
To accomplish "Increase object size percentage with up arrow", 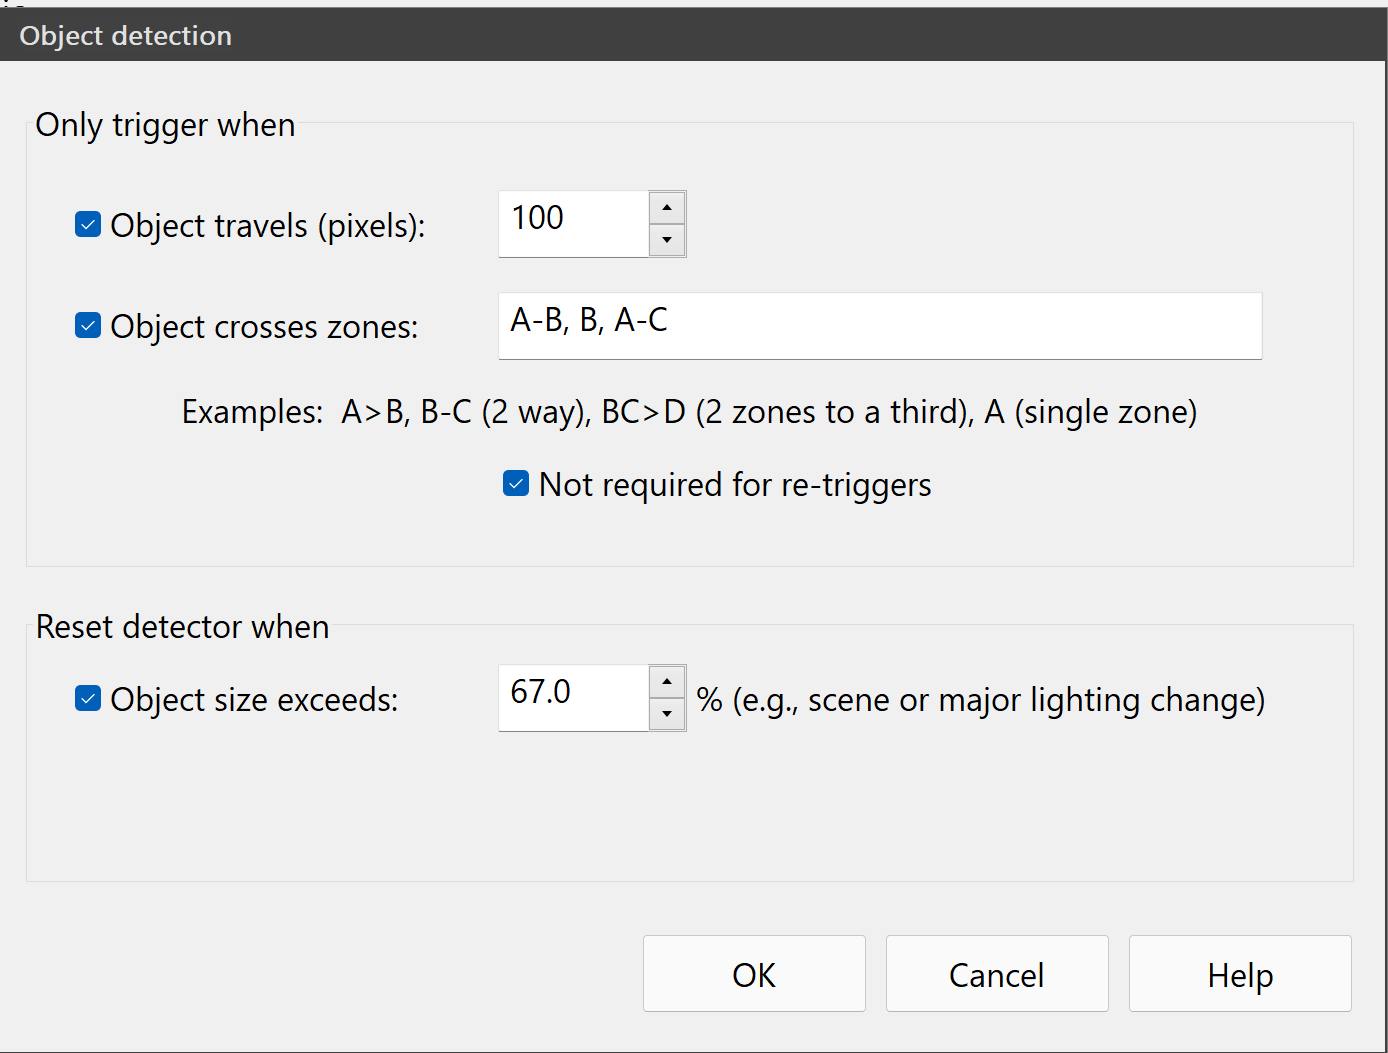I will (667, 682).
